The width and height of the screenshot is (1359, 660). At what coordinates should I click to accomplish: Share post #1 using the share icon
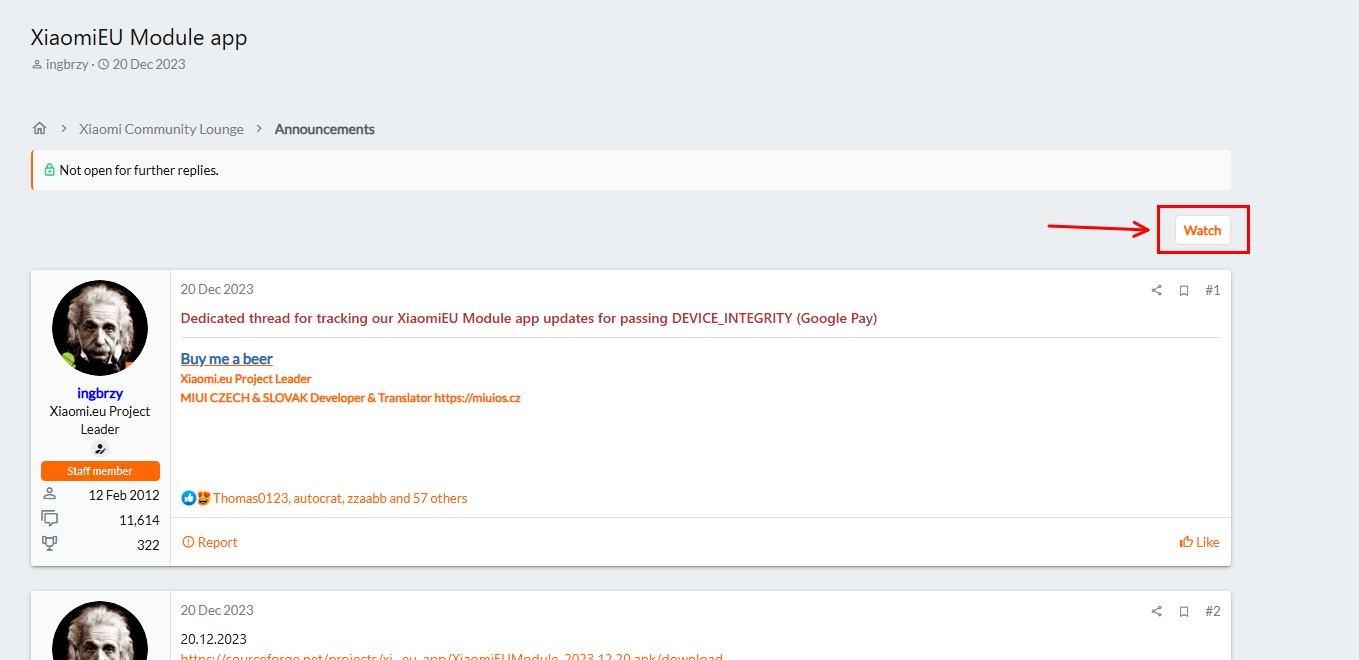coord(1157,290)
